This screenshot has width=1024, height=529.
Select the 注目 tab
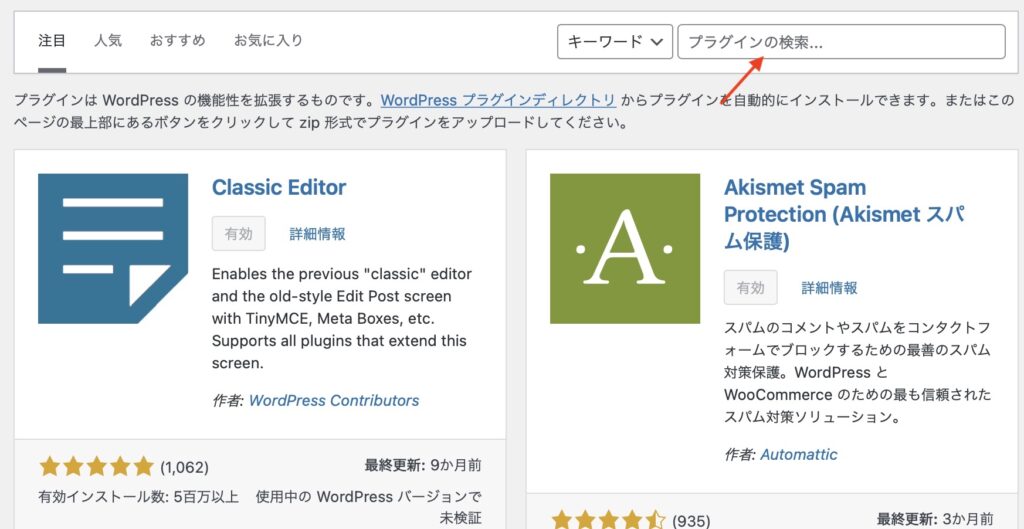pos(52,40)
